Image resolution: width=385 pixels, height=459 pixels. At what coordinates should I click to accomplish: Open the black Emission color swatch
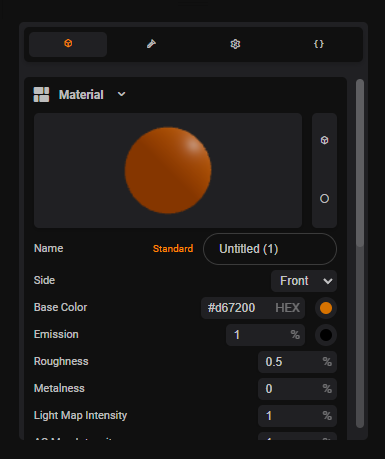(326, 335)
